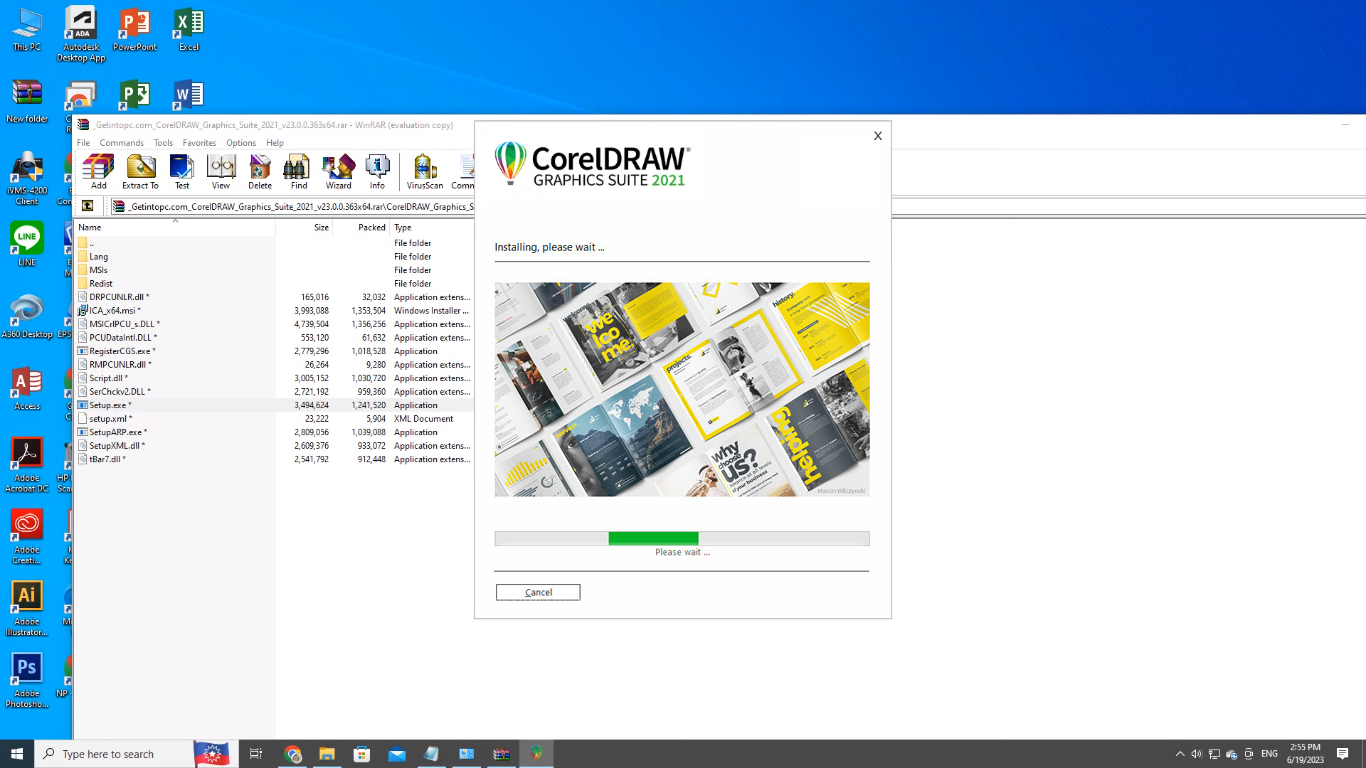Click the taskbar search box
Viewport: 1366px width, 768px height.
click(x=137, y=753)
